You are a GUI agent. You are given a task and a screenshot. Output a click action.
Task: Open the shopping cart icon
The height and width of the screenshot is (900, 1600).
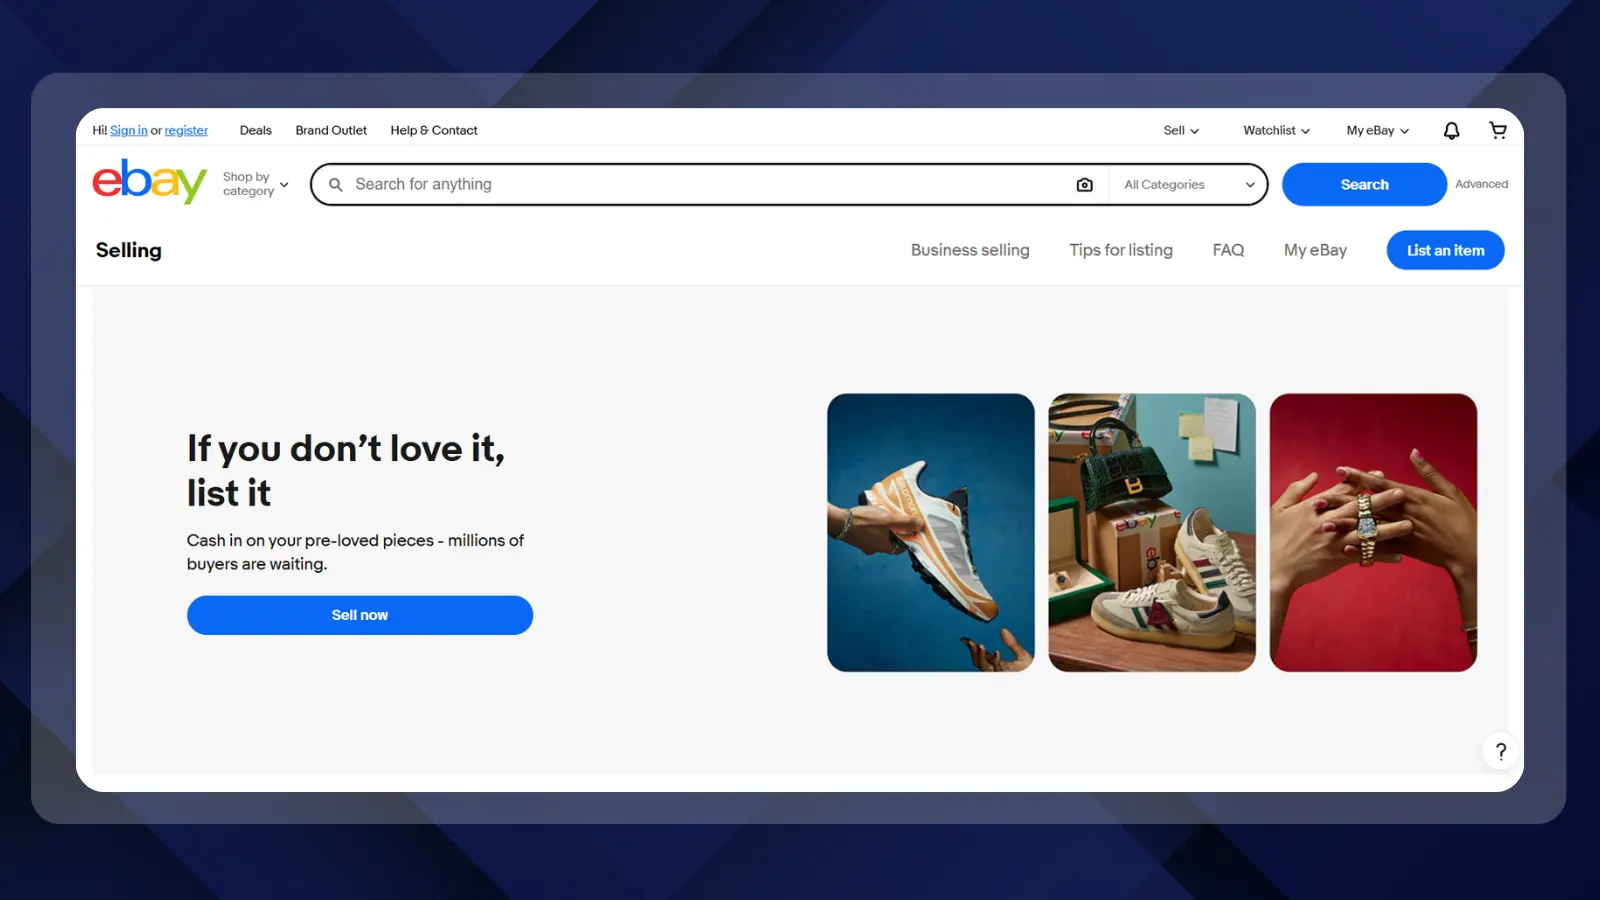tap(1498, 130)
